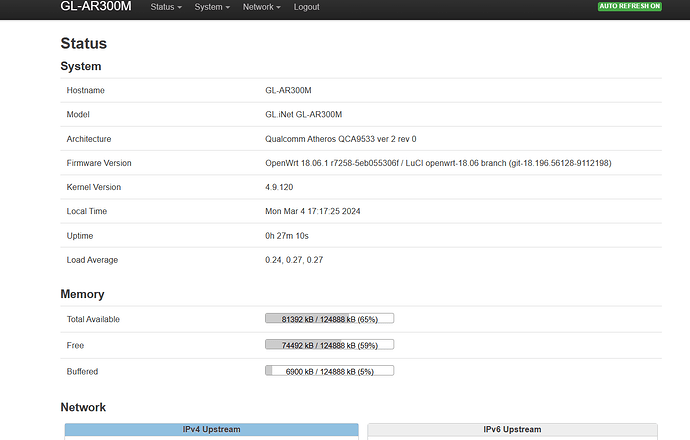Click the System section heading
Image resolution: width=690 pixels, height=440 pixels.
(81, 66)
